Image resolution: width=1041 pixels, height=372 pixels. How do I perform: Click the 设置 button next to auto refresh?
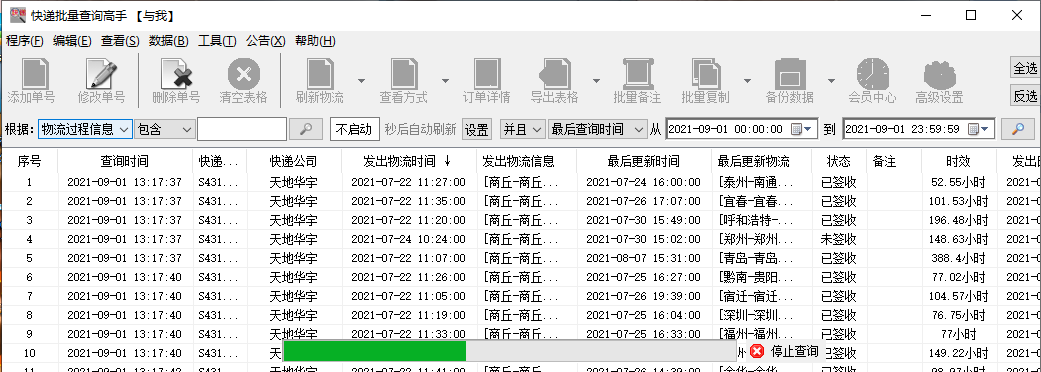tap(476, 130)
